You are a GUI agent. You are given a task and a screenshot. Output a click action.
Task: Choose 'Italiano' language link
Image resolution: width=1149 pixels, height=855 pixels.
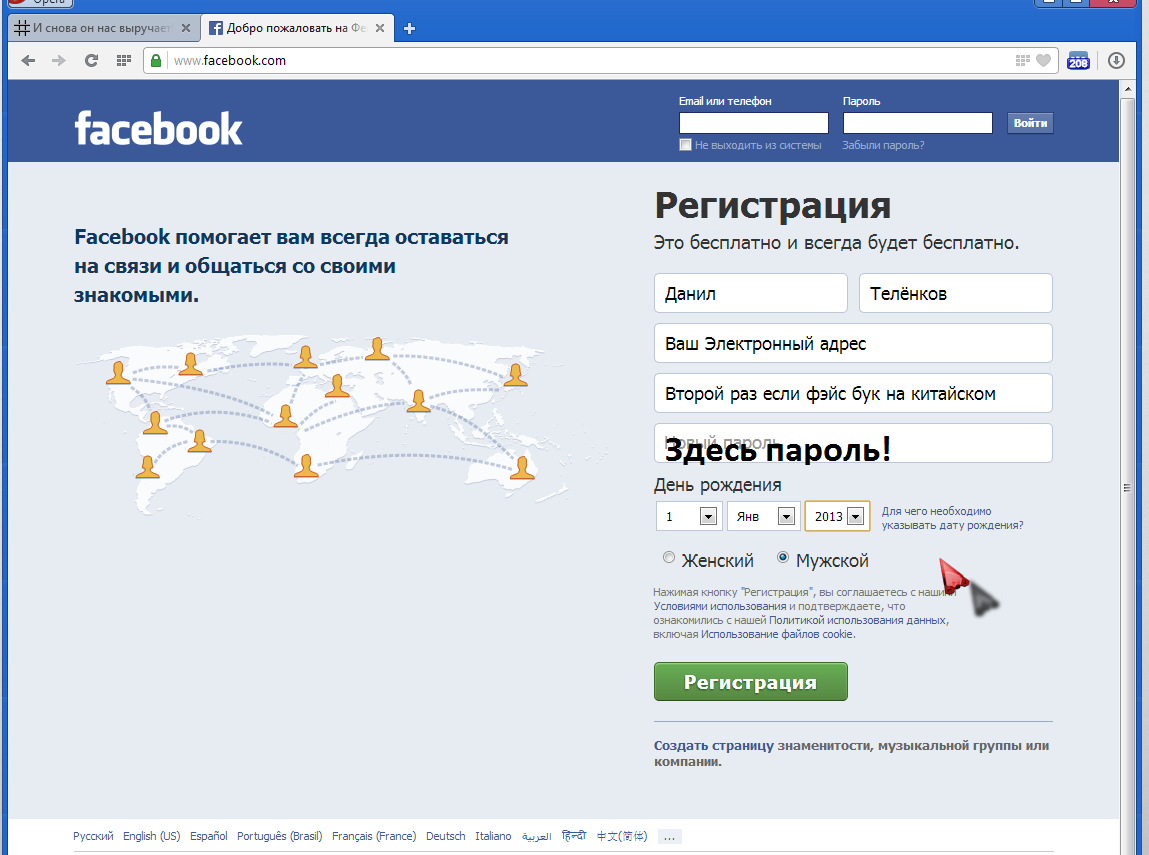pyautogui.click(x=493, y=836)
